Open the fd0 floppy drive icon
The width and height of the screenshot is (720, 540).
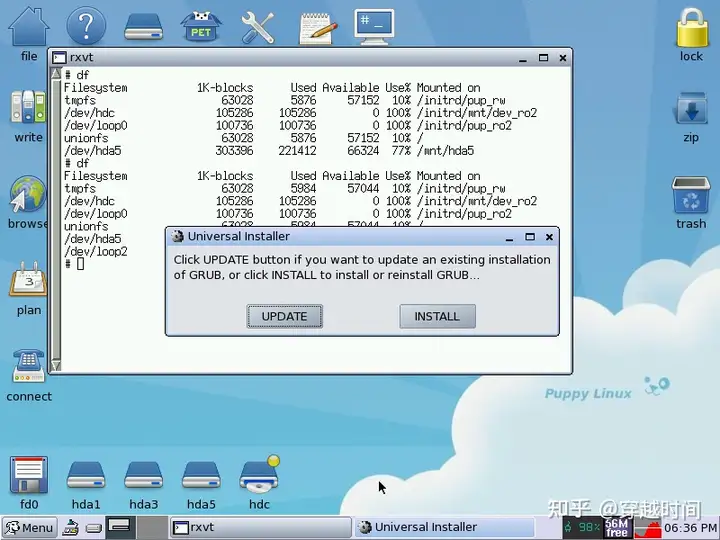point(29,474)
